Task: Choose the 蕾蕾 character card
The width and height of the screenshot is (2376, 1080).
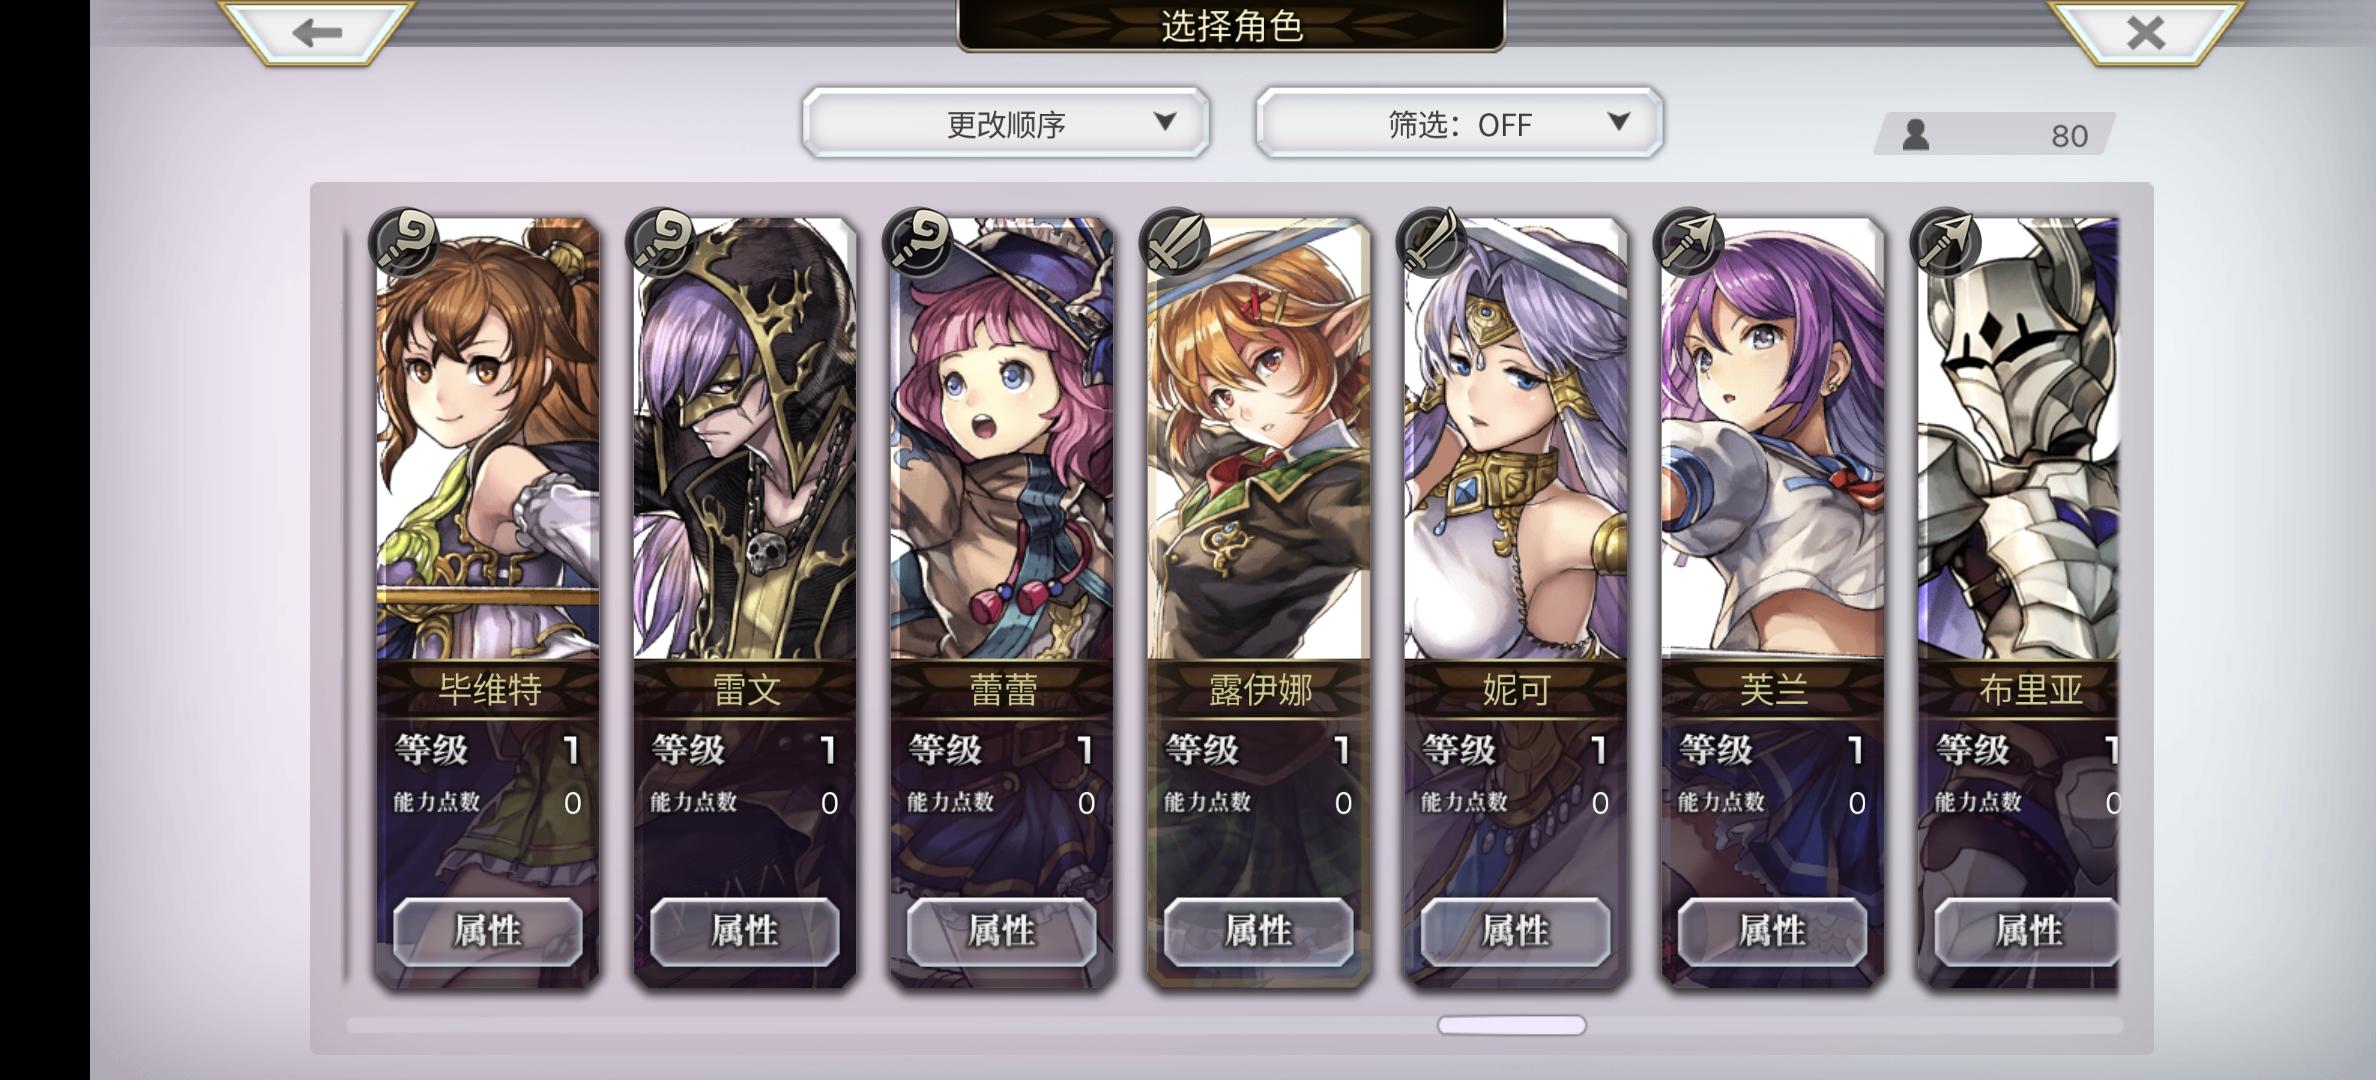Action: (x=1002, y=600)
